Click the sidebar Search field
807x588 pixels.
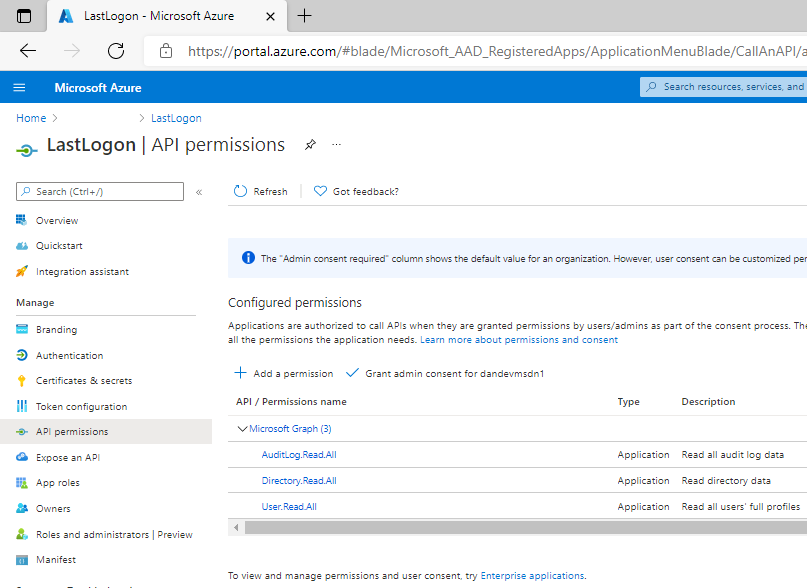(x=99, y=191)
